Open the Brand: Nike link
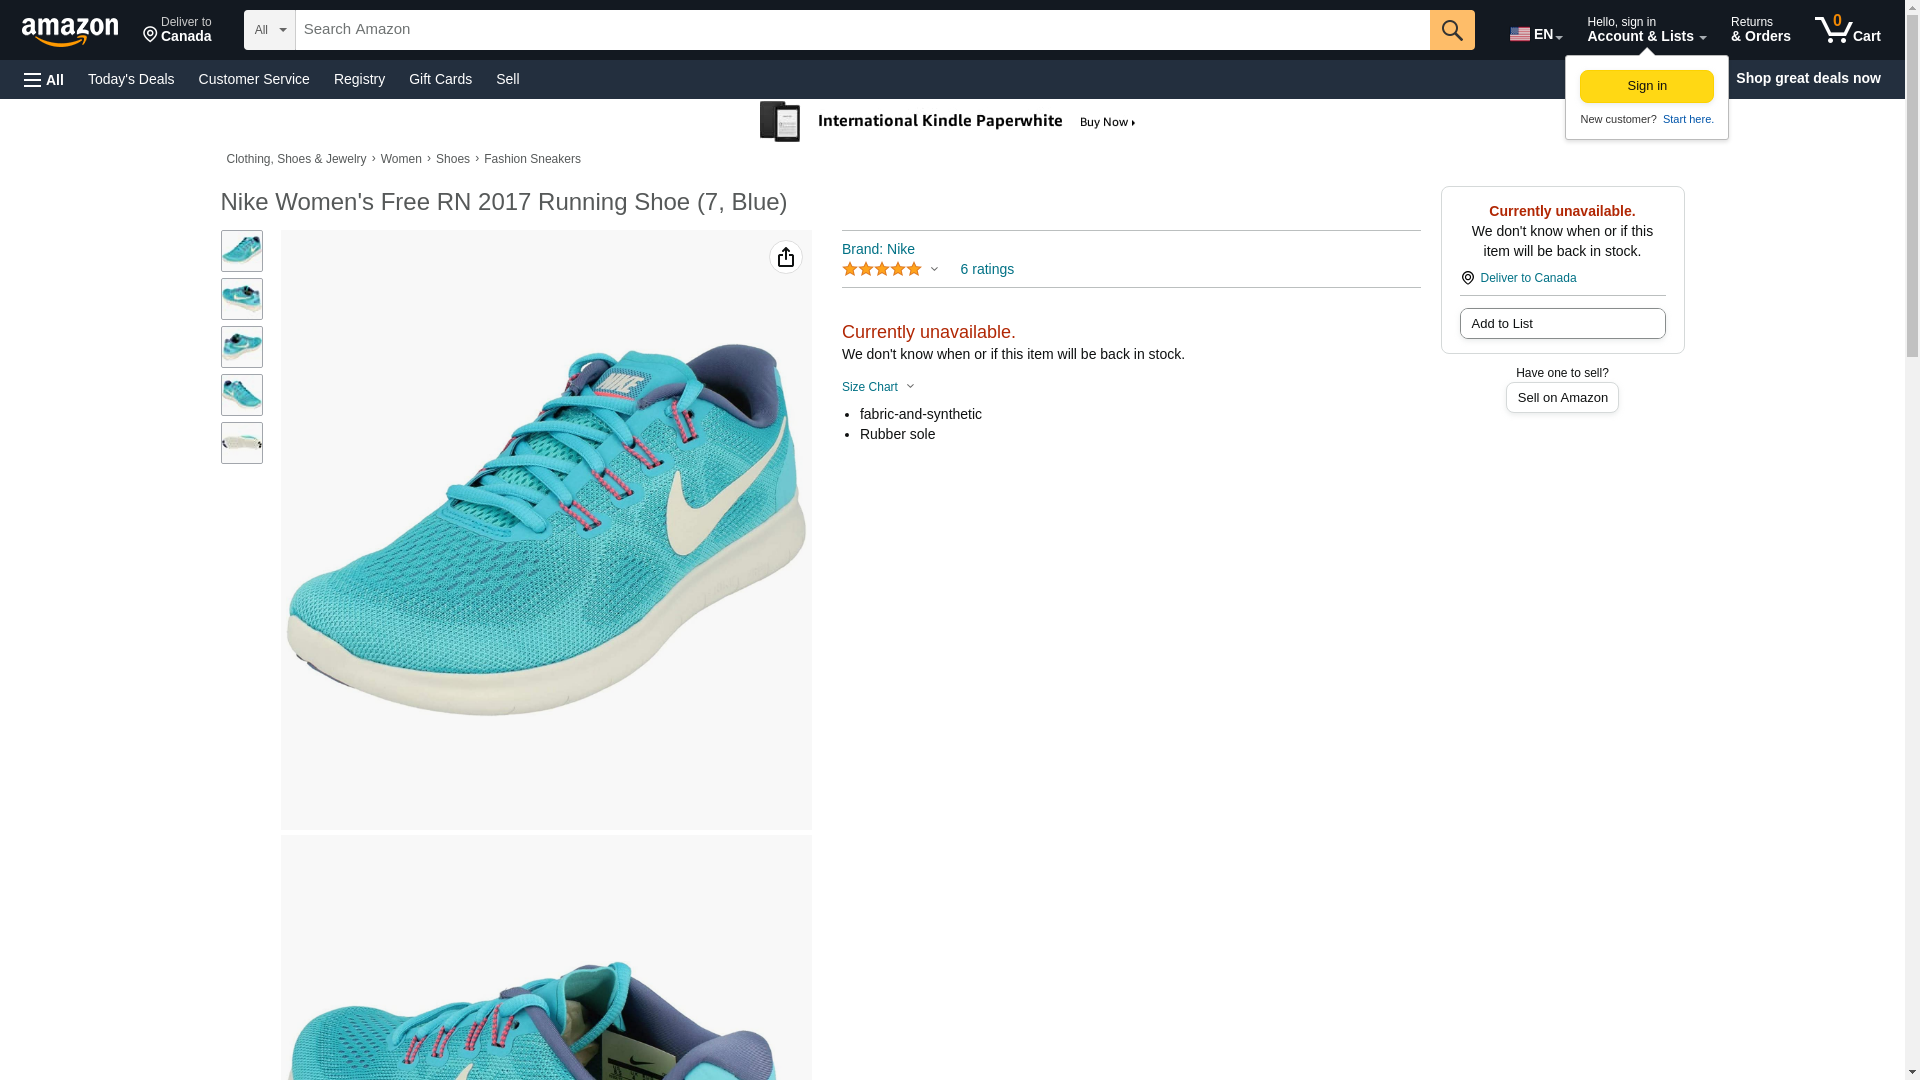Image resolution: width=1920 pixels, height=1080 pixels. [877, 249]
